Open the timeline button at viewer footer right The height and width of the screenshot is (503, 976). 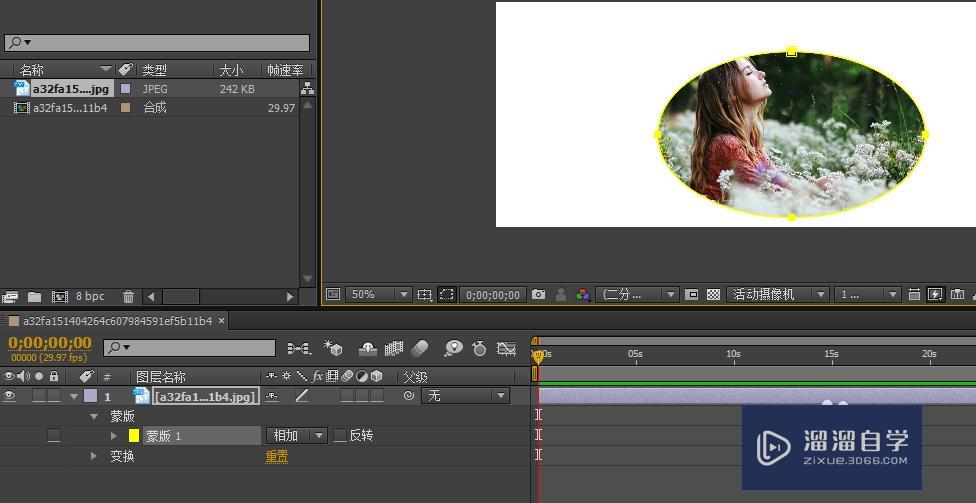tap(958, 294)
